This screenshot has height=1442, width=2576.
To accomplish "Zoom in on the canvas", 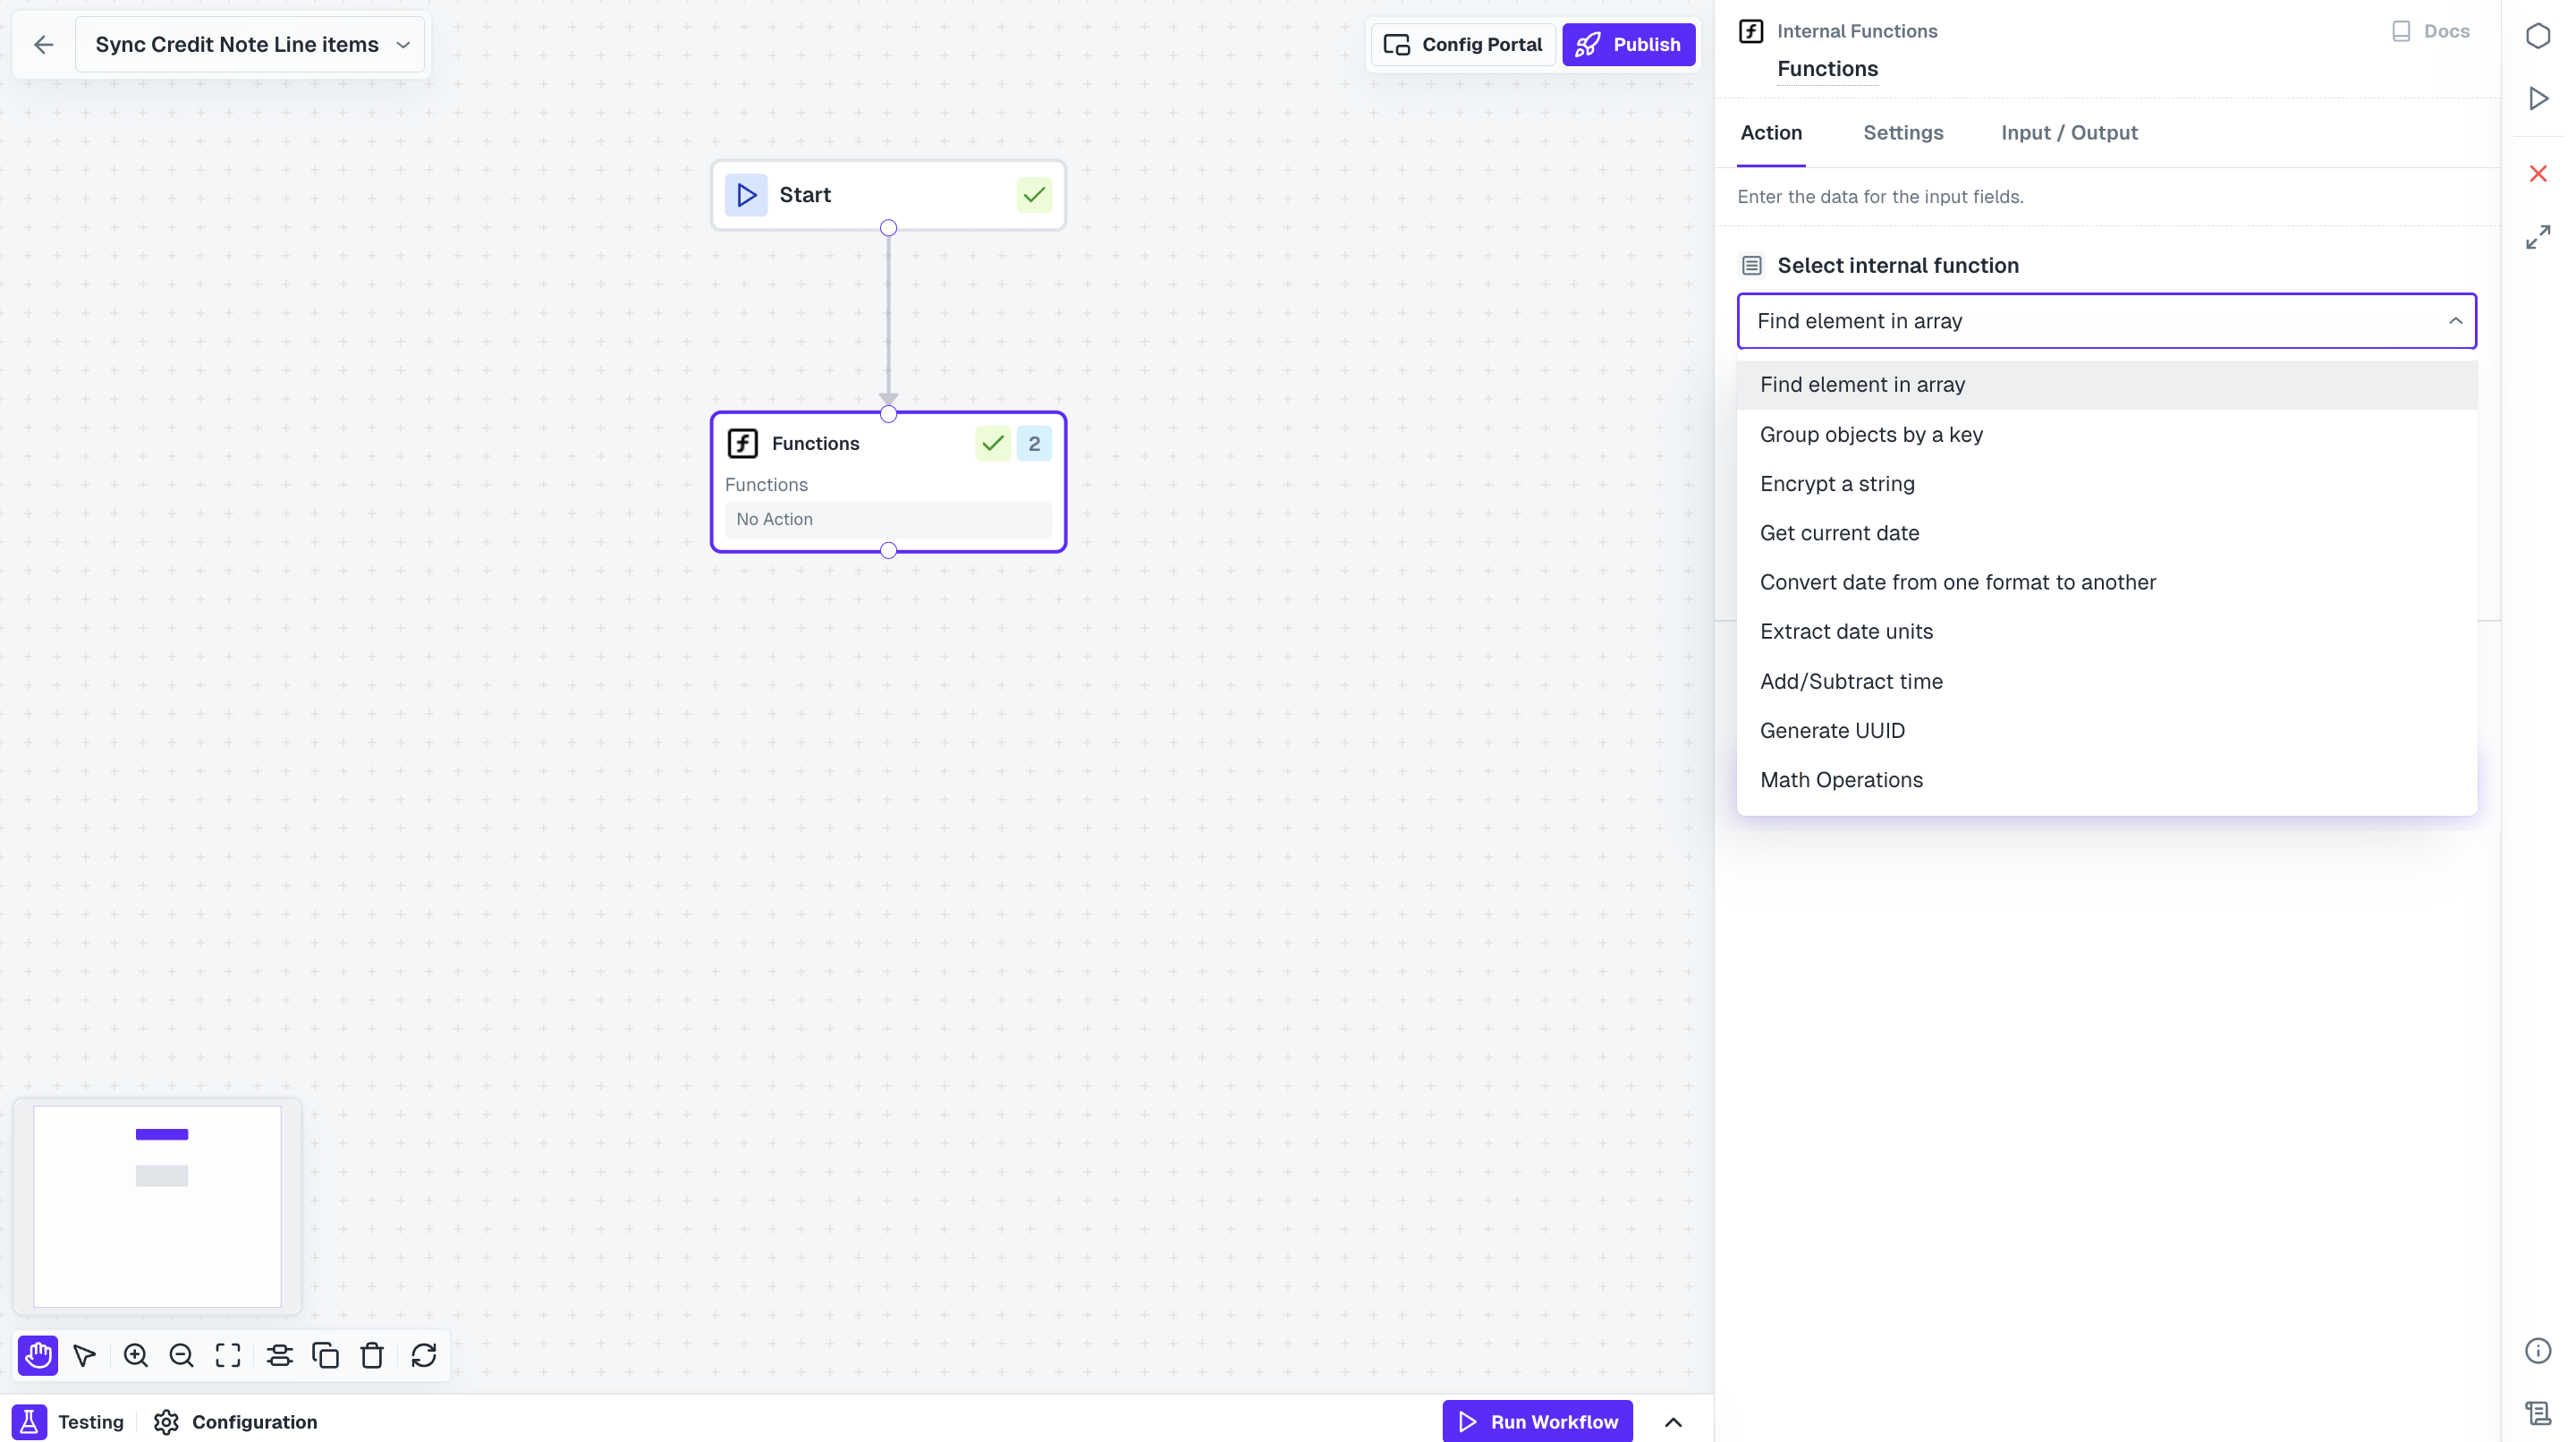I will [x=135, y=1355].
